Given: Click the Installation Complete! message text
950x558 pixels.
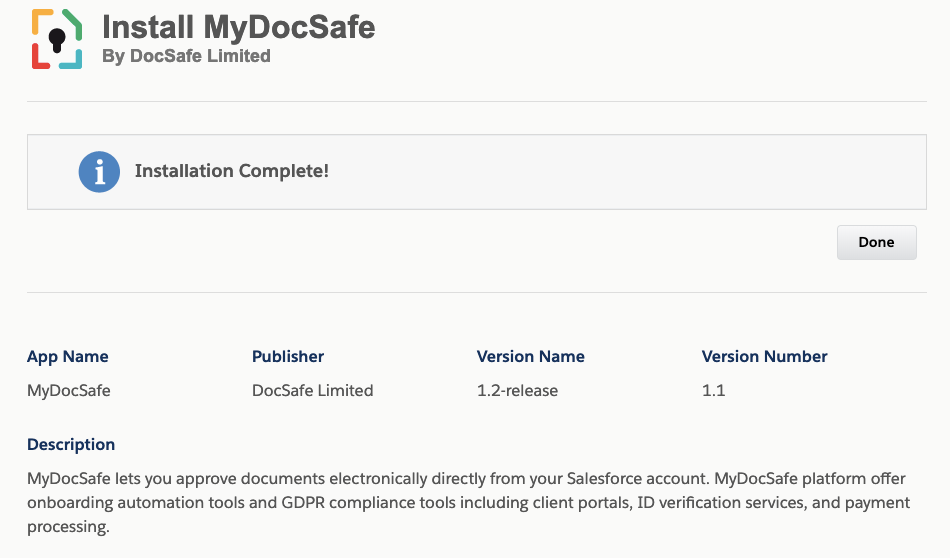Looking at the screenshot, I should pyautogui.click(x=231, y=171).
